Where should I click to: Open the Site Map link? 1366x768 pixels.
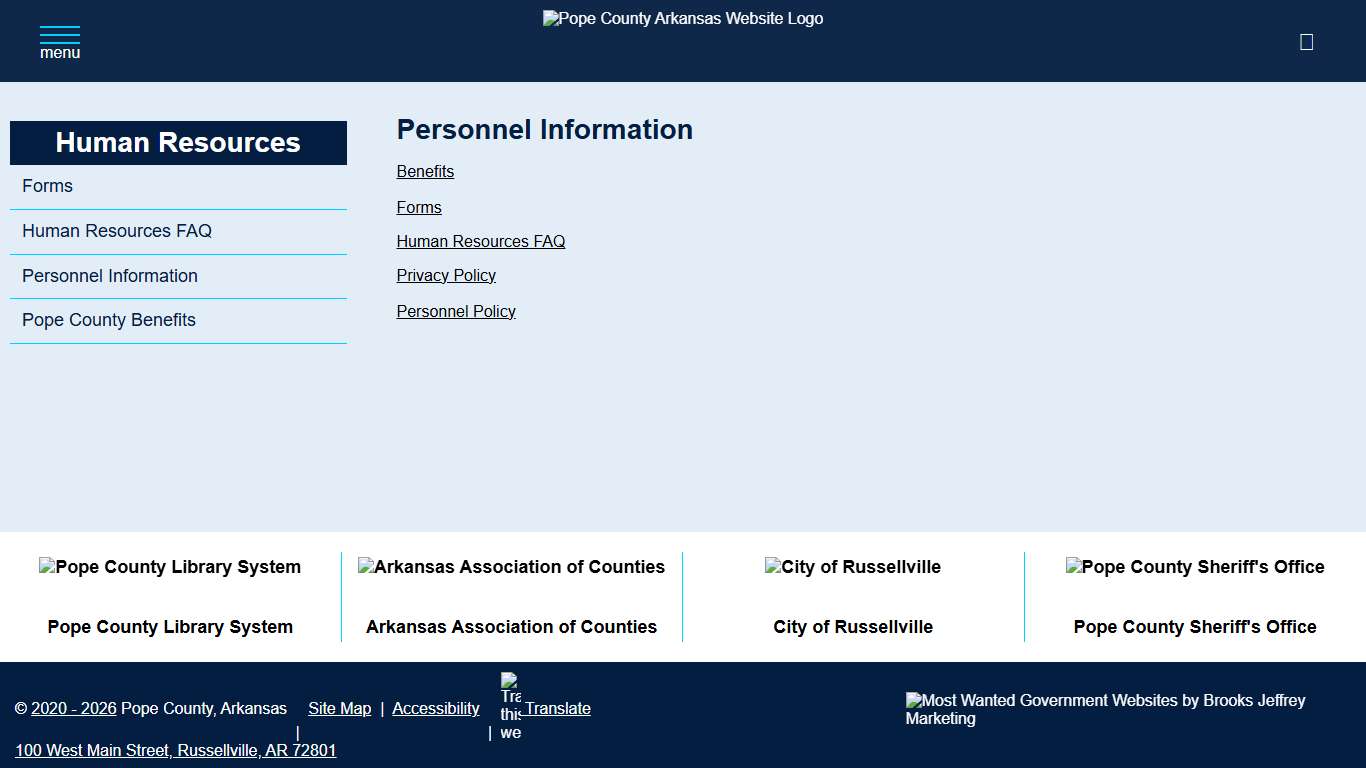[x=339, y=708]
